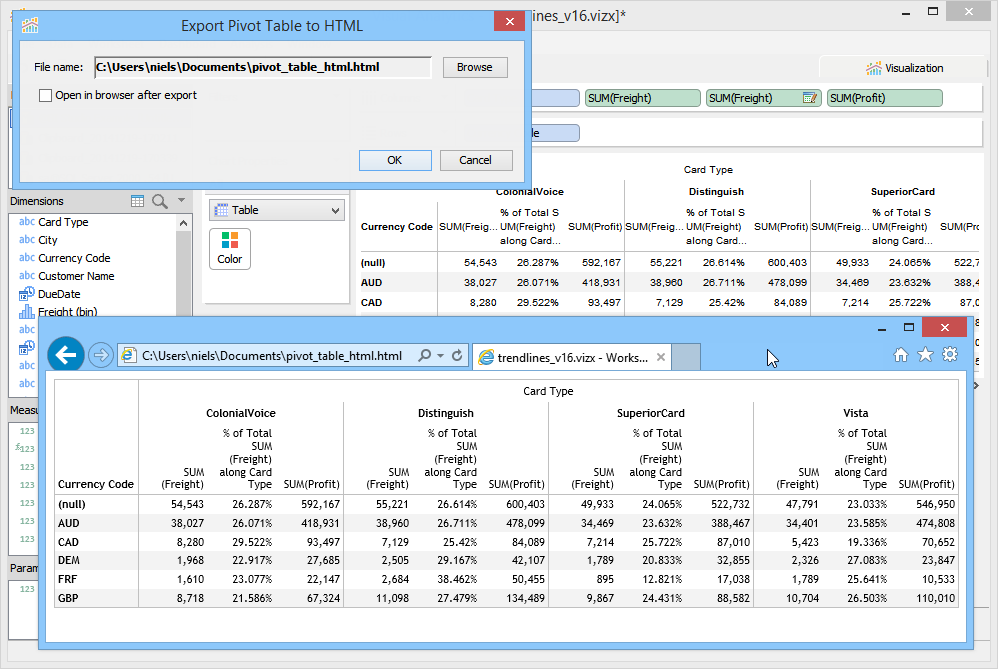Open the Color marks card

pos(230,248)
